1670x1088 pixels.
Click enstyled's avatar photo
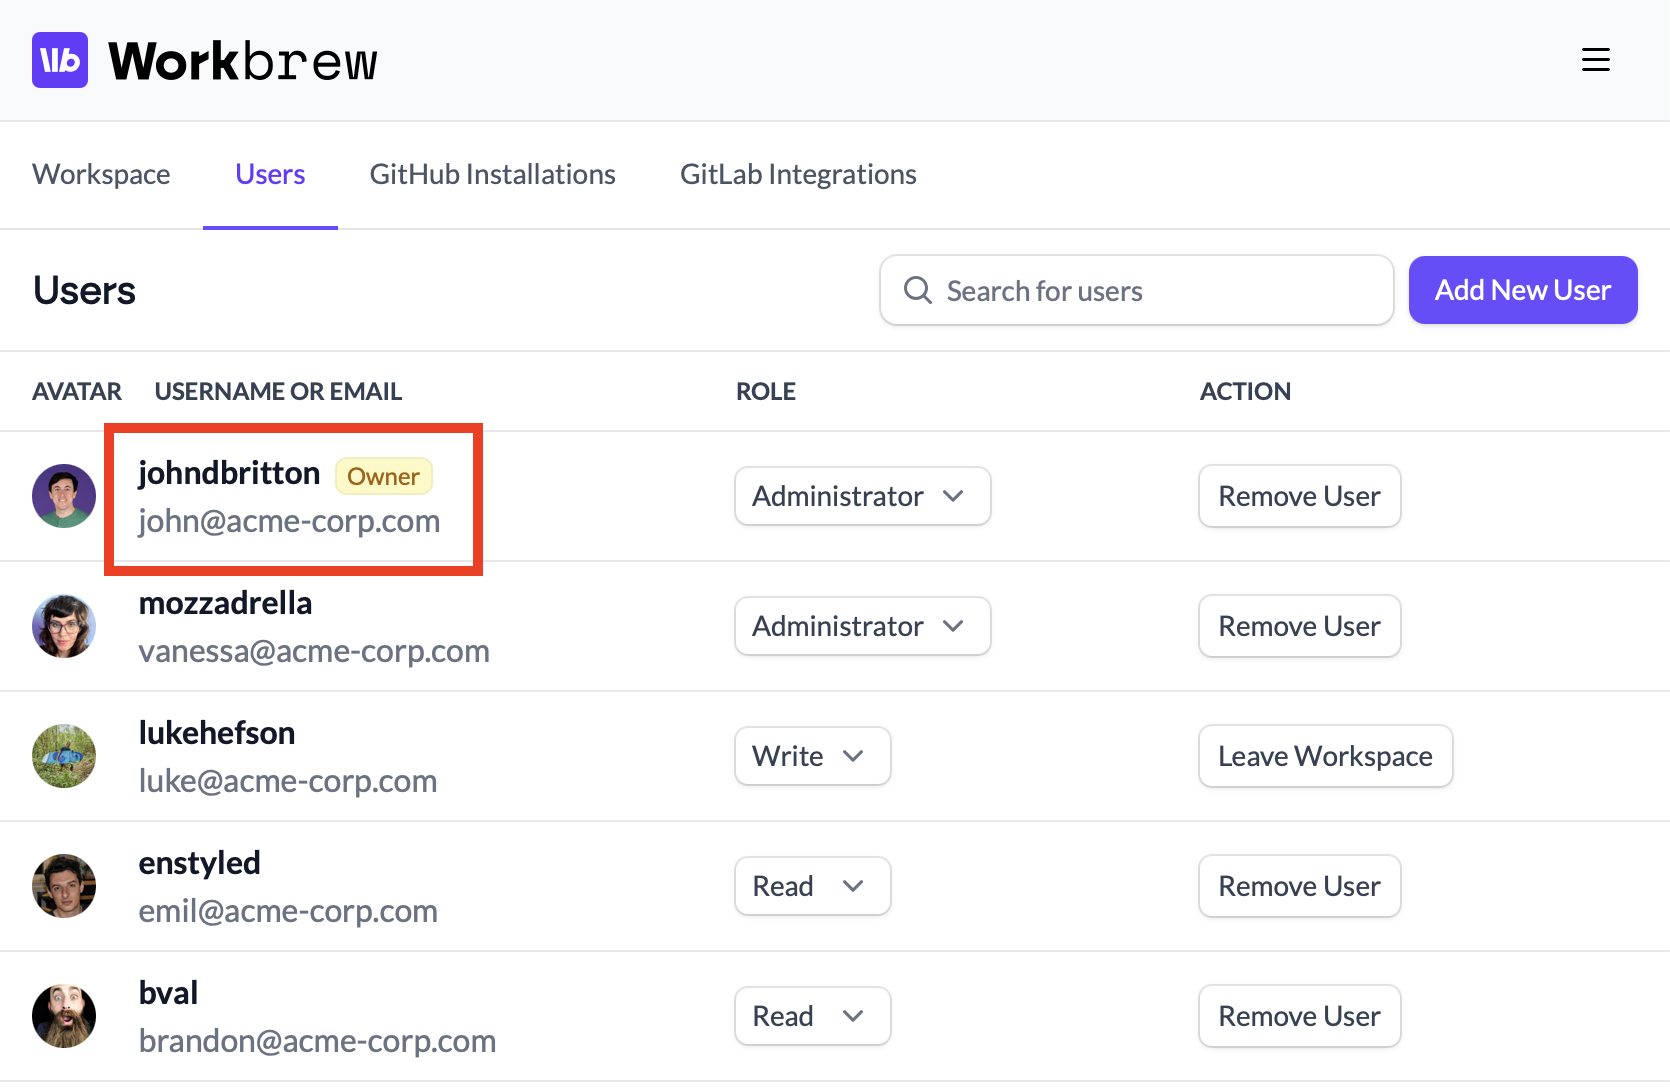[x=64, y=886]
